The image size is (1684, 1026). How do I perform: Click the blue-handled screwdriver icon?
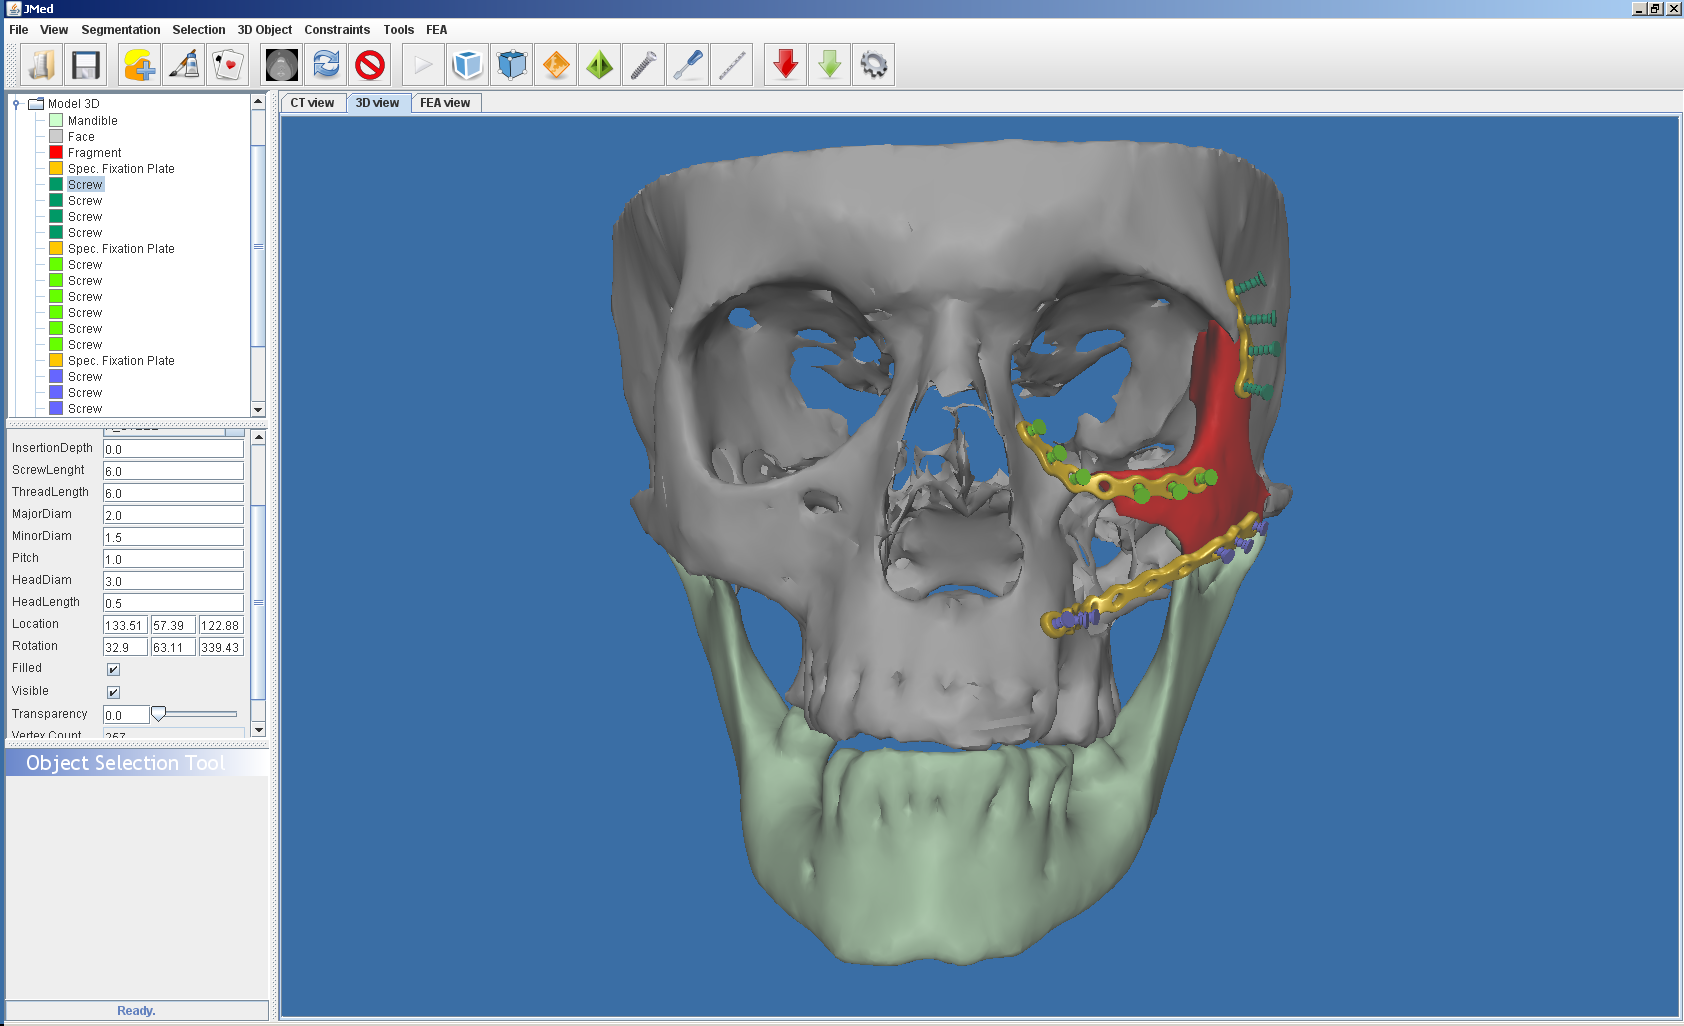(x=688, y=65)
